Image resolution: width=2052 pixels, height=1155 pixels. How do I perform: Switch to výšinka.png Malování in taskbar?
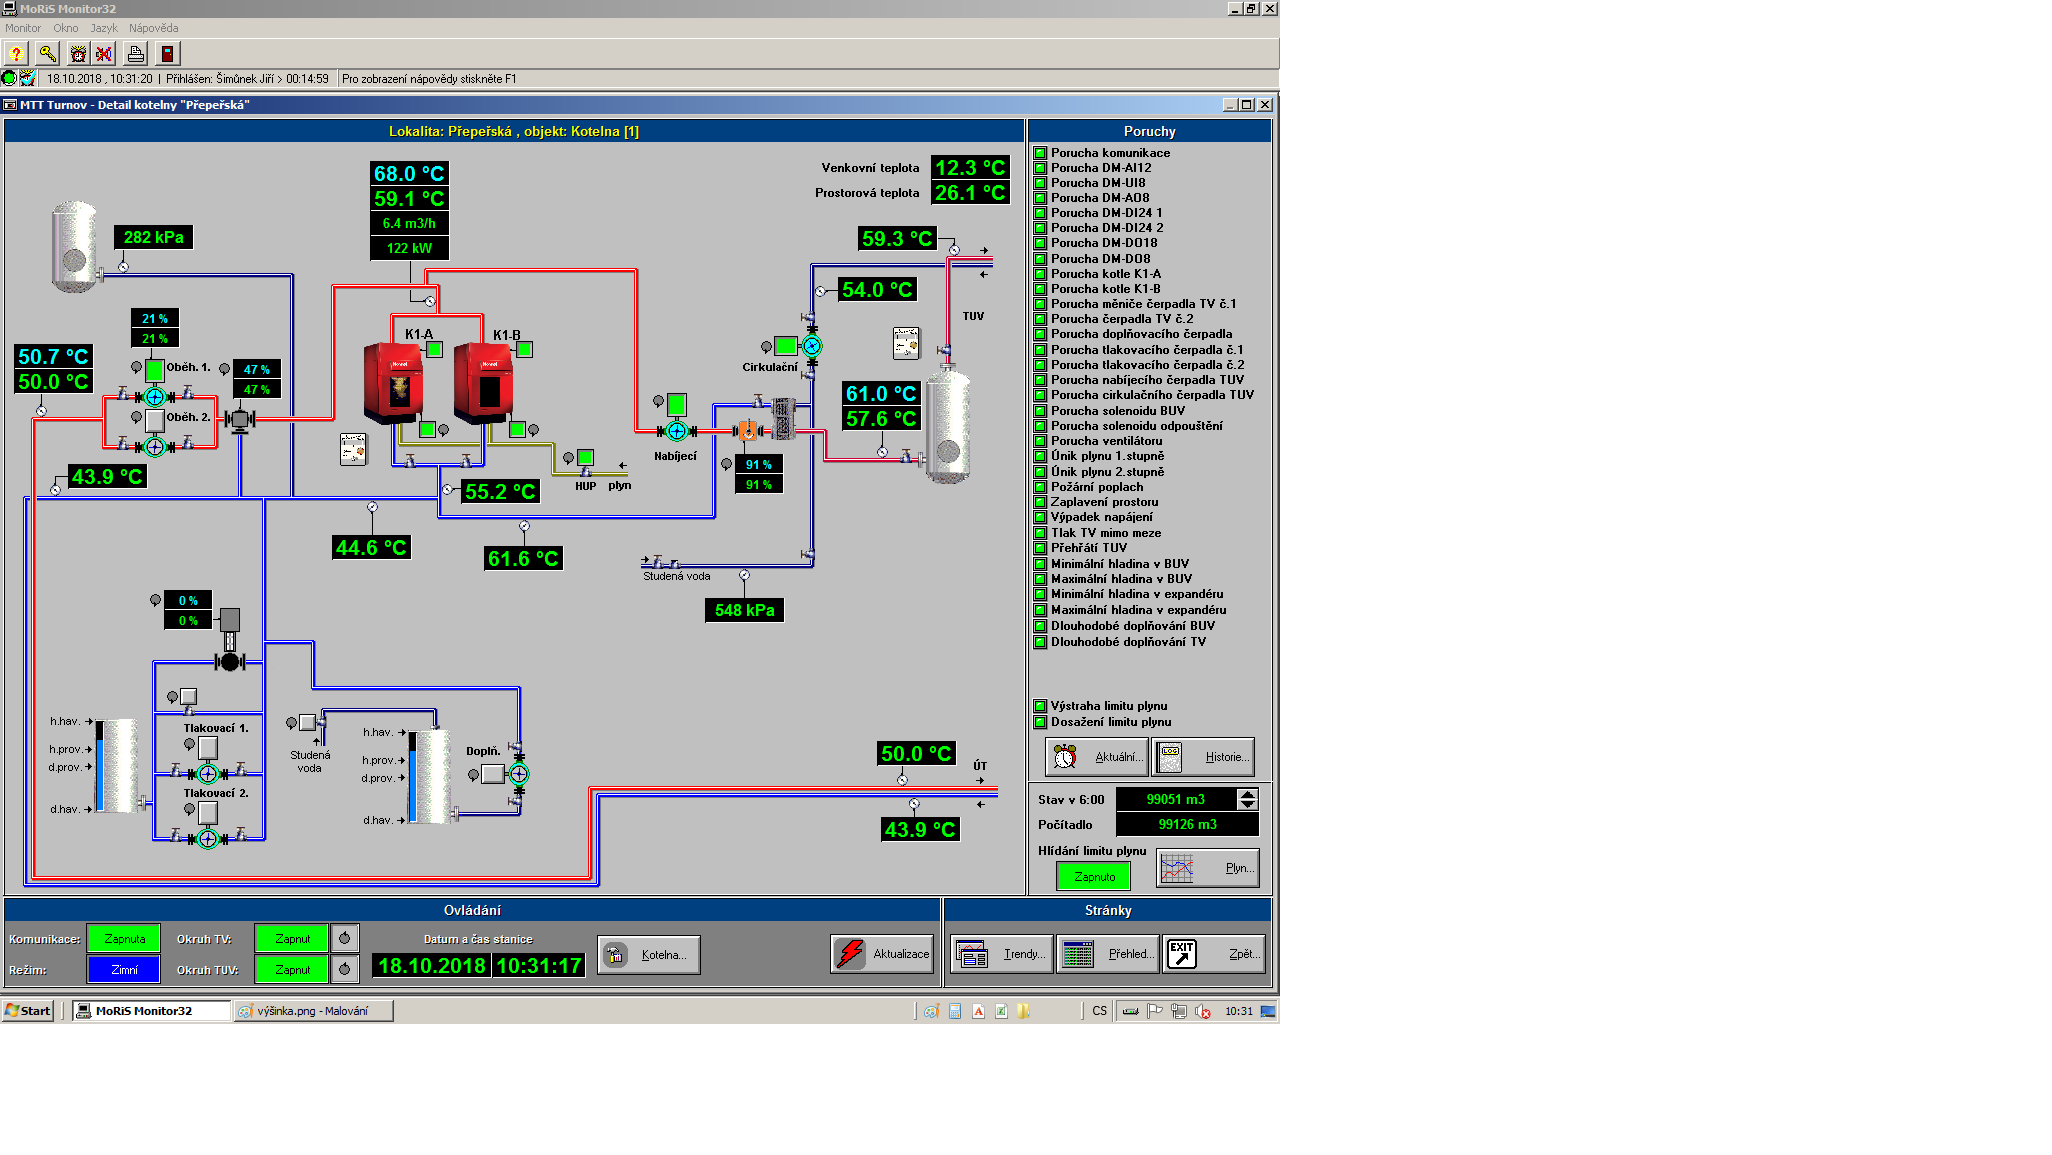coord(313,1011)
